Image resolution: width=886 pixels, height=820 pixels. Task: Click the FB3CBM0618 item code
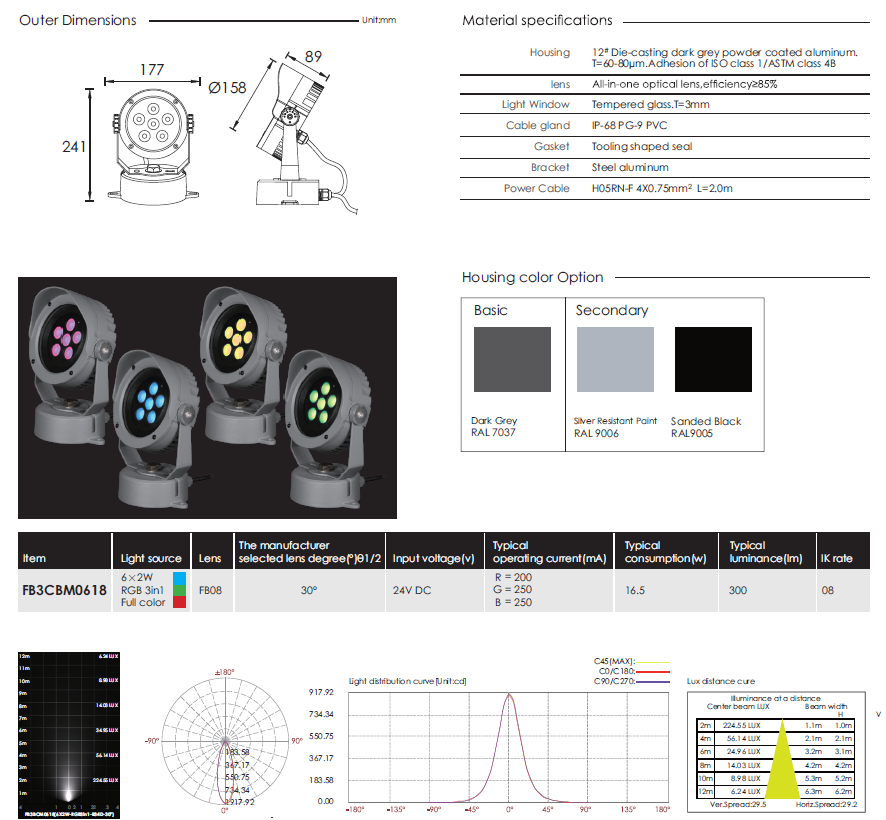point(64,590)
